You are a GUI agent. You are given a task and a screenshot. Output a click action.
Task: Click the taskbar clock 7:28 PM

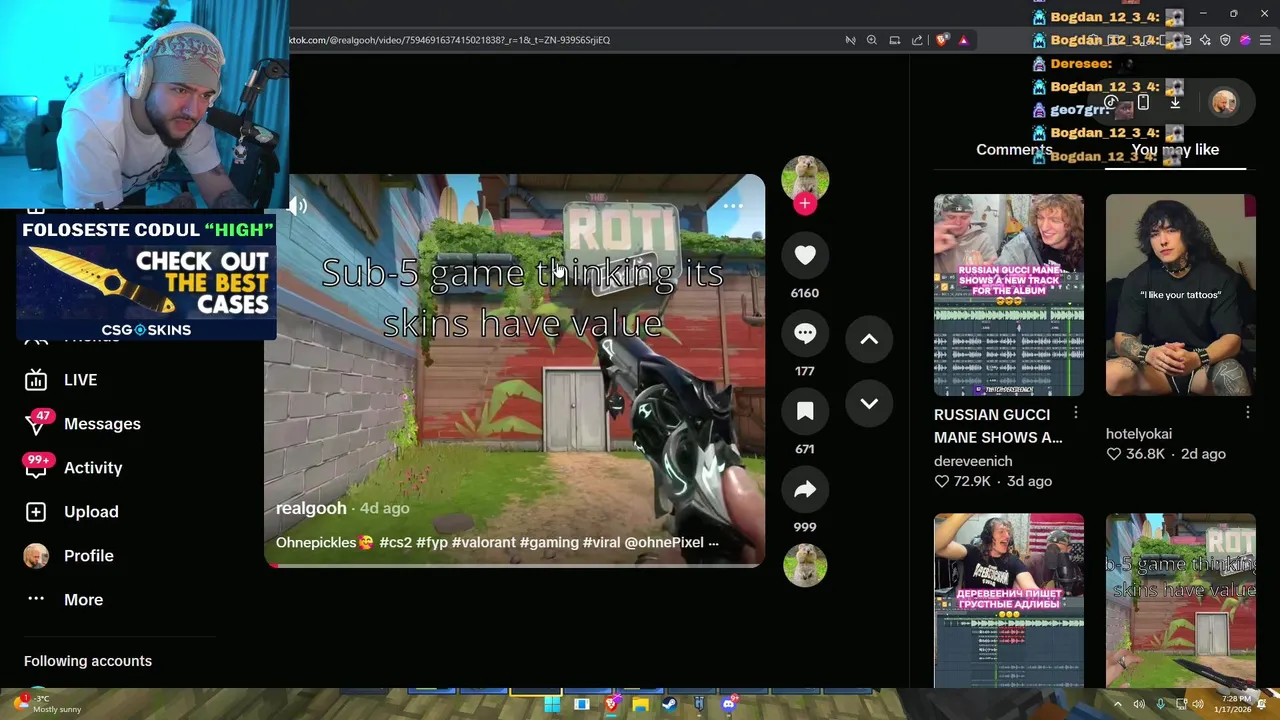[1235, 704]
